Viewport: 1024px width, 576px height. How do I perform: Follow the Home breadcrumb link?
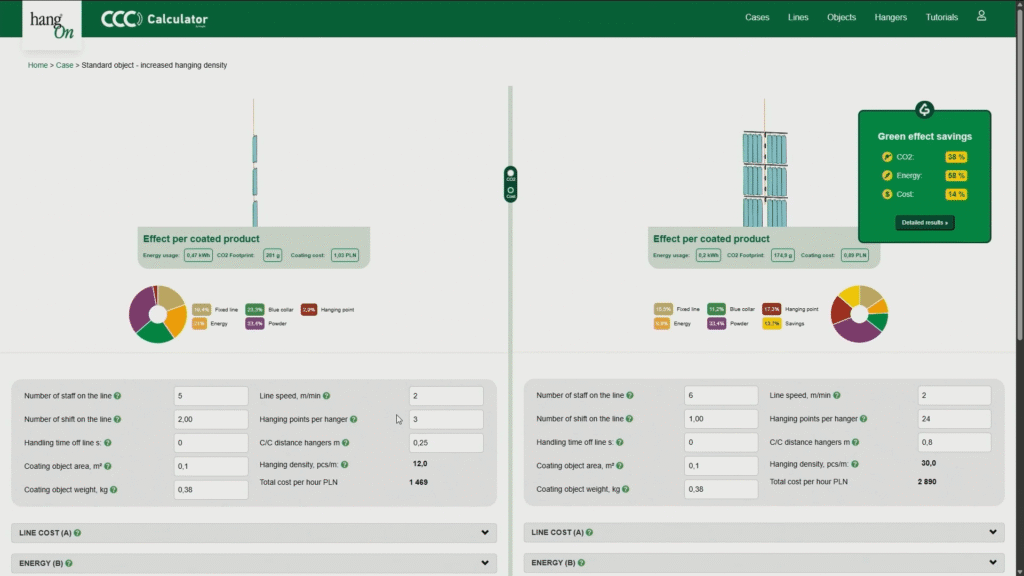[x=37, y=65]
